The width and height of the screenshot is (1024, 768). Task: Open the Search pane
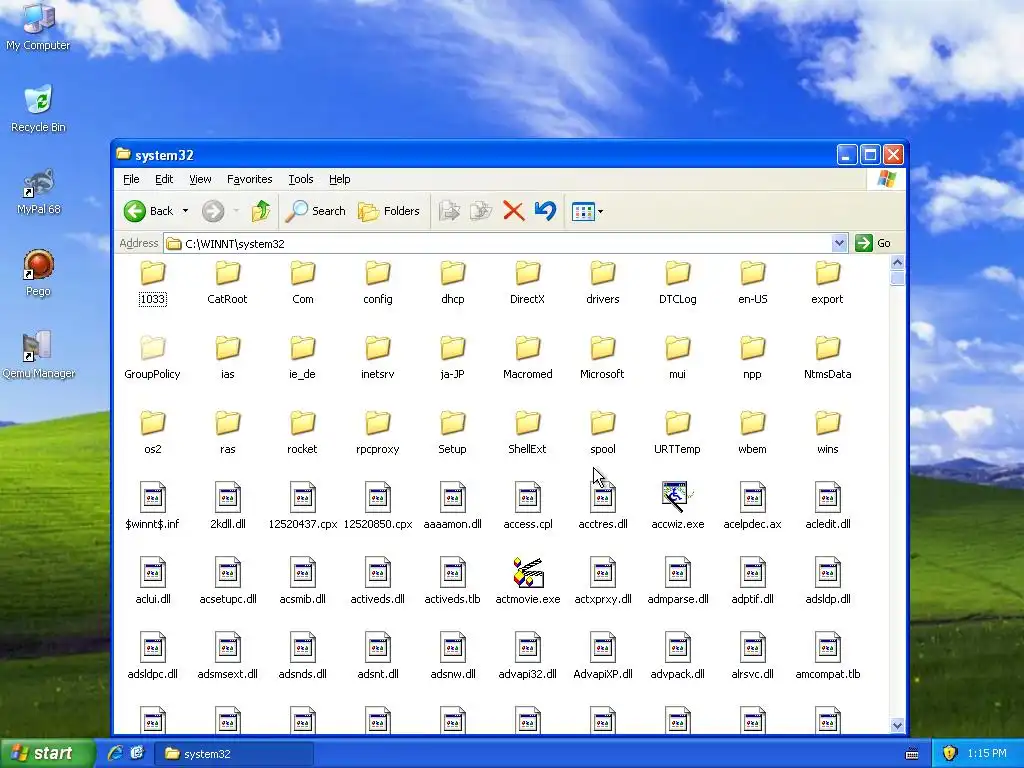pyautogui.click(x=316, y=211)
